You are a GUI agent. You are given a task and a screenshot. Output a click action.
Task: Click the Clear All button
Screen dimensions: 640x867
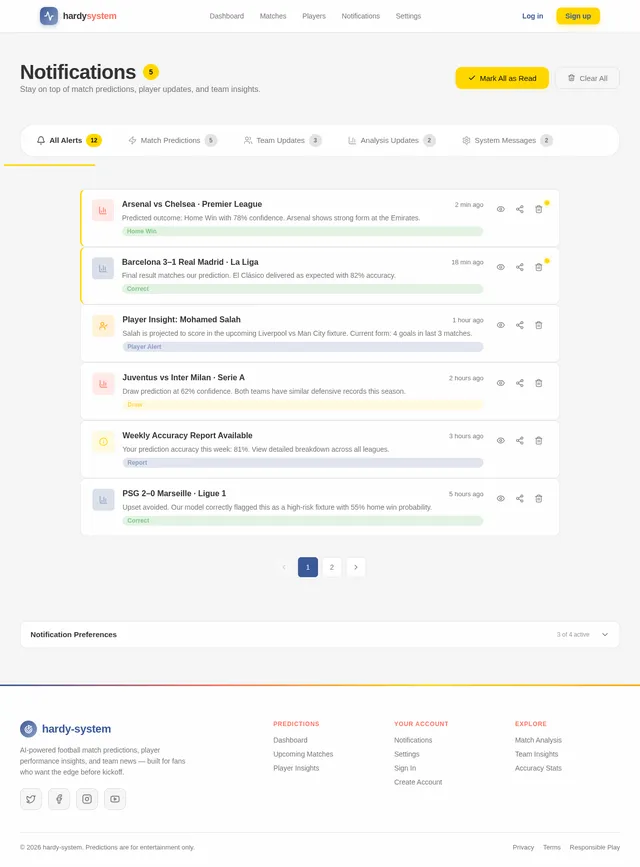click(x=587, y=78)
